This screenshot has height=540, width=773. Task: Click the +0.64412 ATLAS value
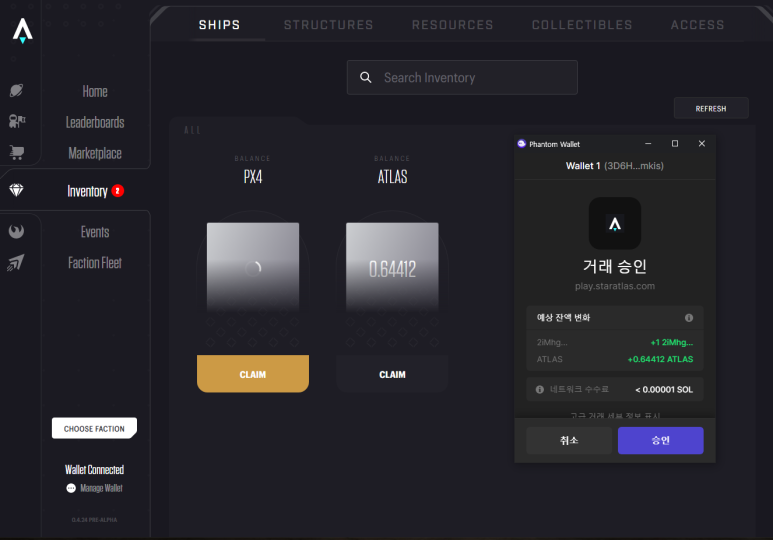point(660,359)
